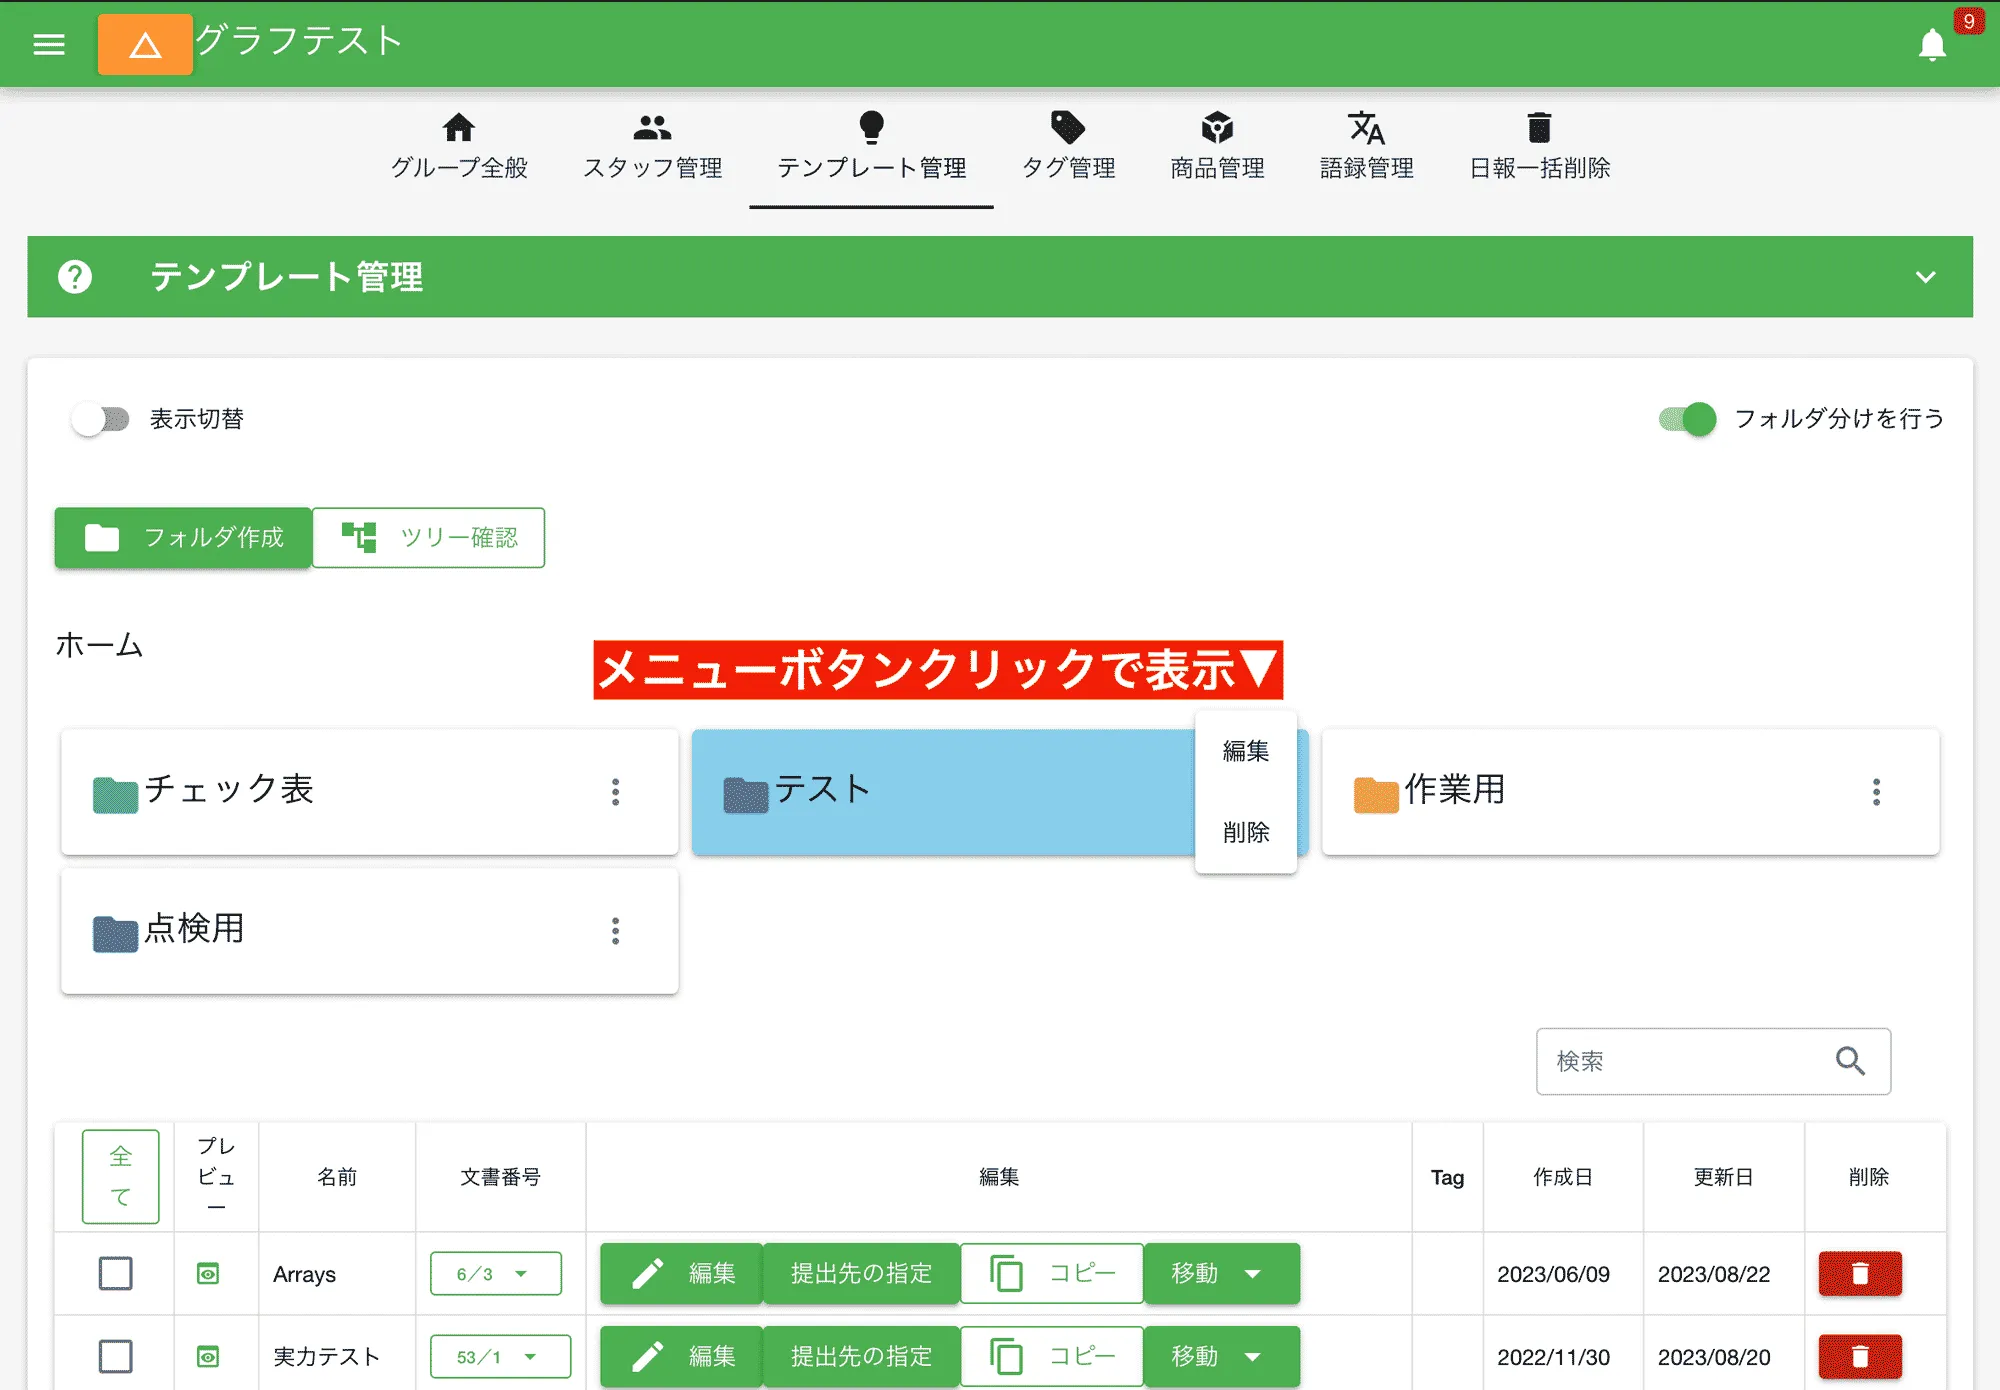Click the フォルダ作成 button
The width and height of the screenshot is (2000, 1390).
[x=183, y=538]
